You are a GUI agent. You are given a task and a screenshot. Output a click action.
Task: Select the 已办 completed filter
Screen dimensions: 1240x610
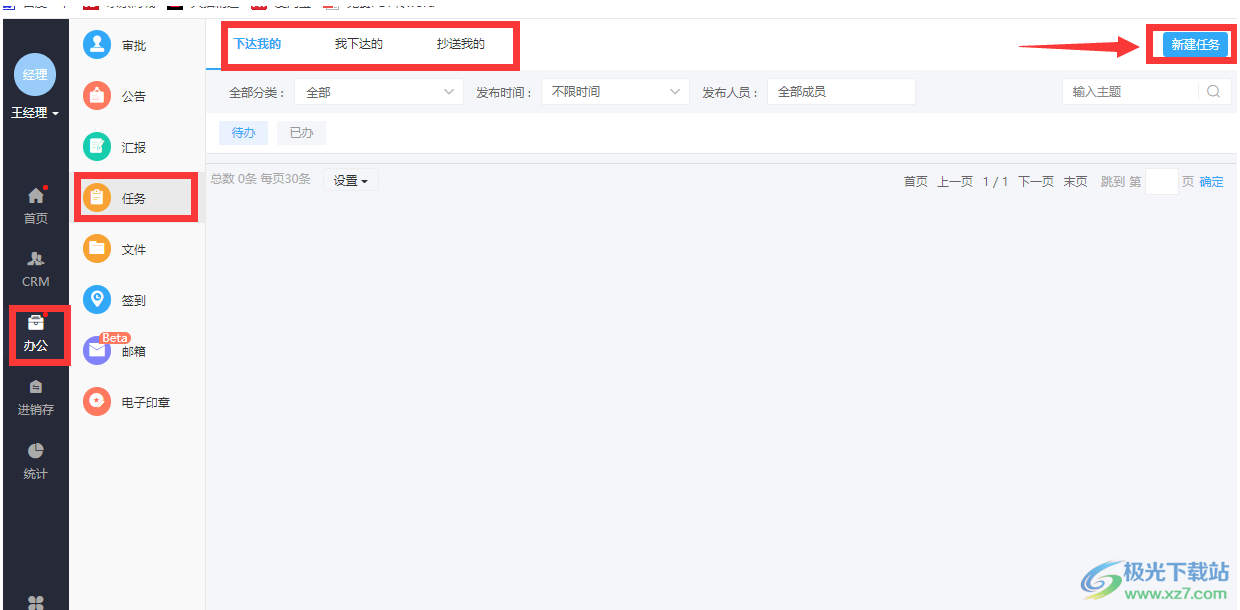[x=301, y=133]
